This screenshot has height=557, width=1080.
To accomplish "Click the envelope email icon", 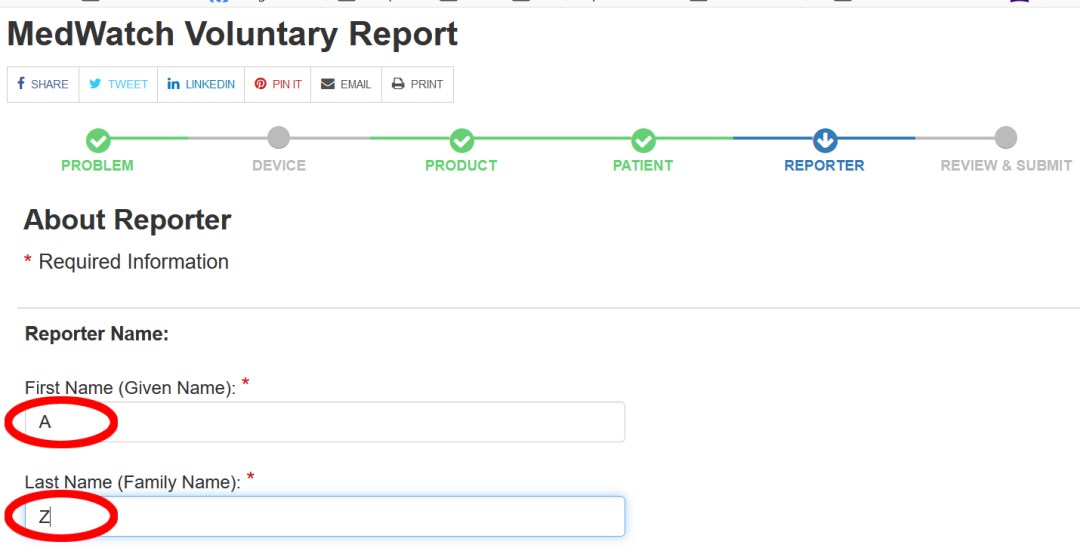I will (x=328, y=84).
